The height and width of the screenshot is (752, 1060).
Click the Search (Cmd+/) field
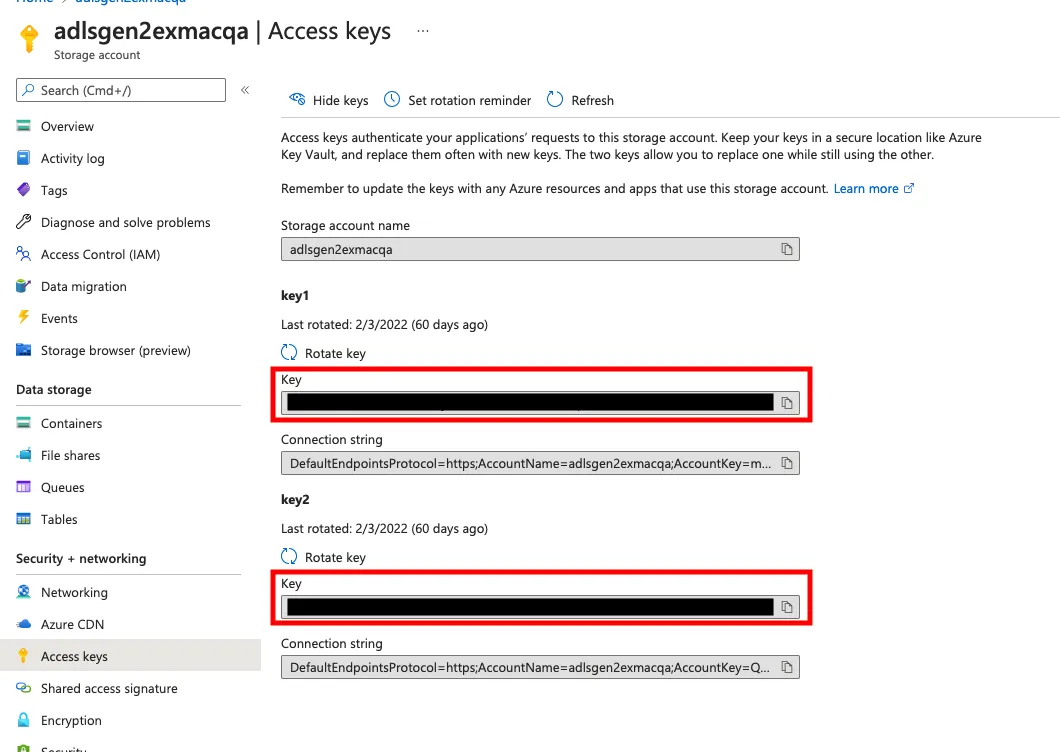point(120,89)
